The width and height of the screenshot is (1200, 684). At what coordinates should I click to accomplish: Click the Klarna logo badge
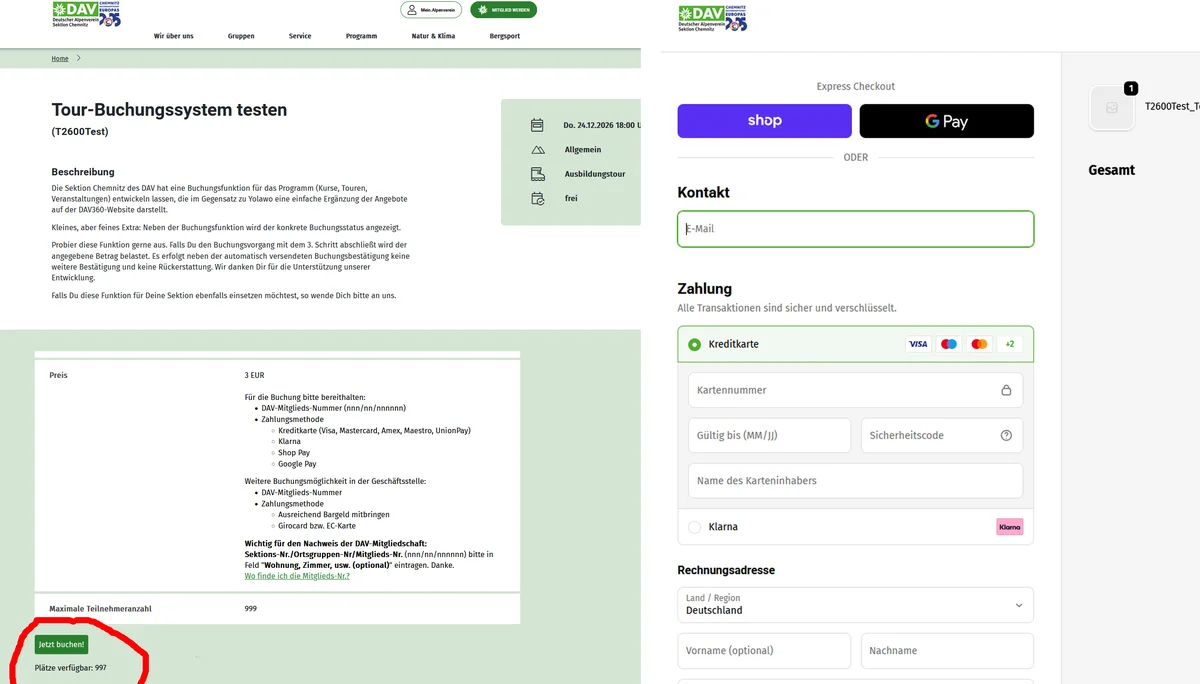[1009, 527]
